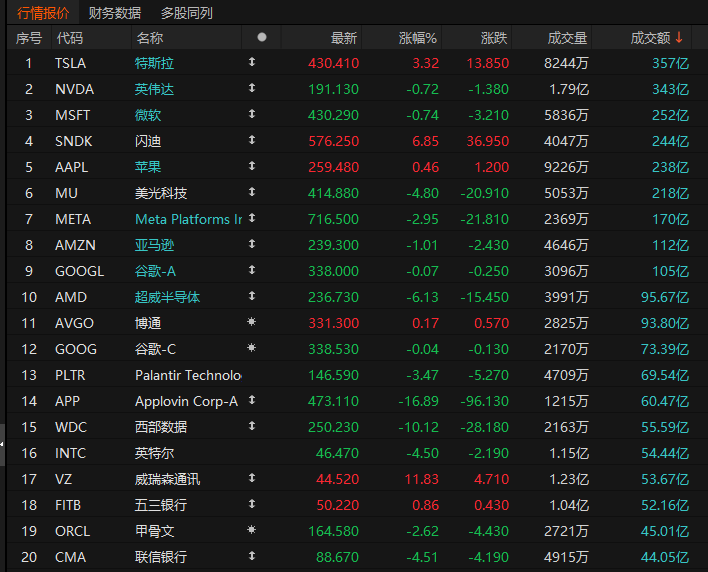This screenshot has width=708, height=572.
Task: Select the AVGO ticker code
Action: pyautogui.click(x=75, y=323)
